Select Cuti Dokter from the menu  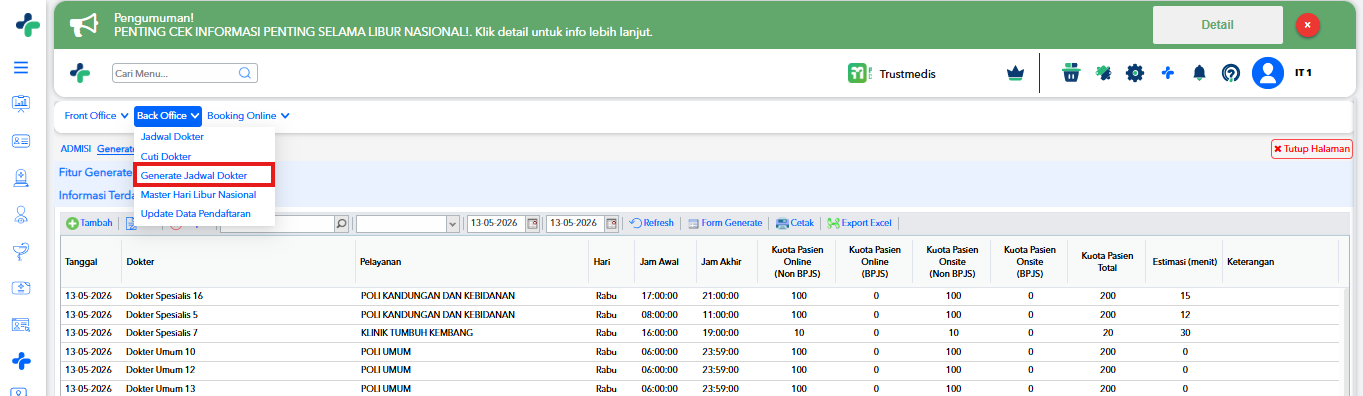(x=166, y=156)
